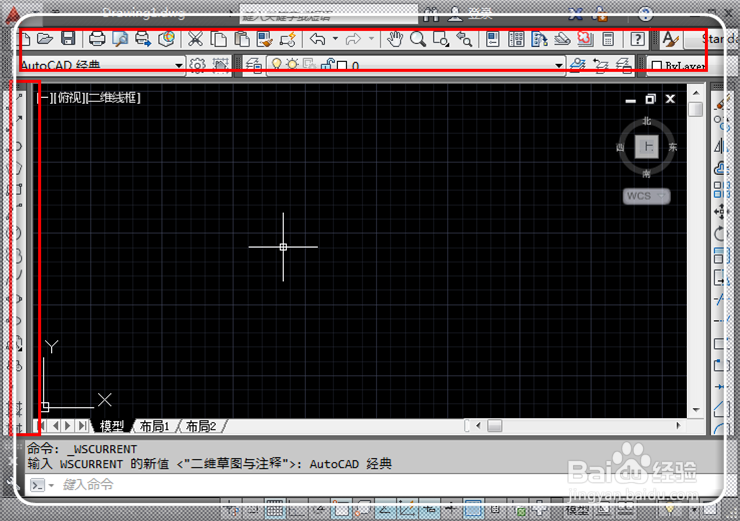Open Help with the question mark icon
This screenshot has height=521, width=740.
tap(637, 39)
